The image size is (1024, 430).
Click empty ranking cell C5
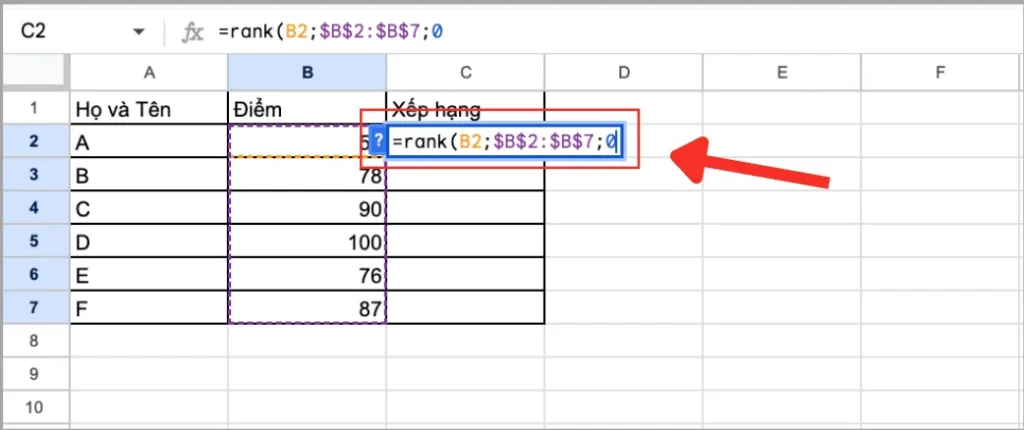pos(465,241)
